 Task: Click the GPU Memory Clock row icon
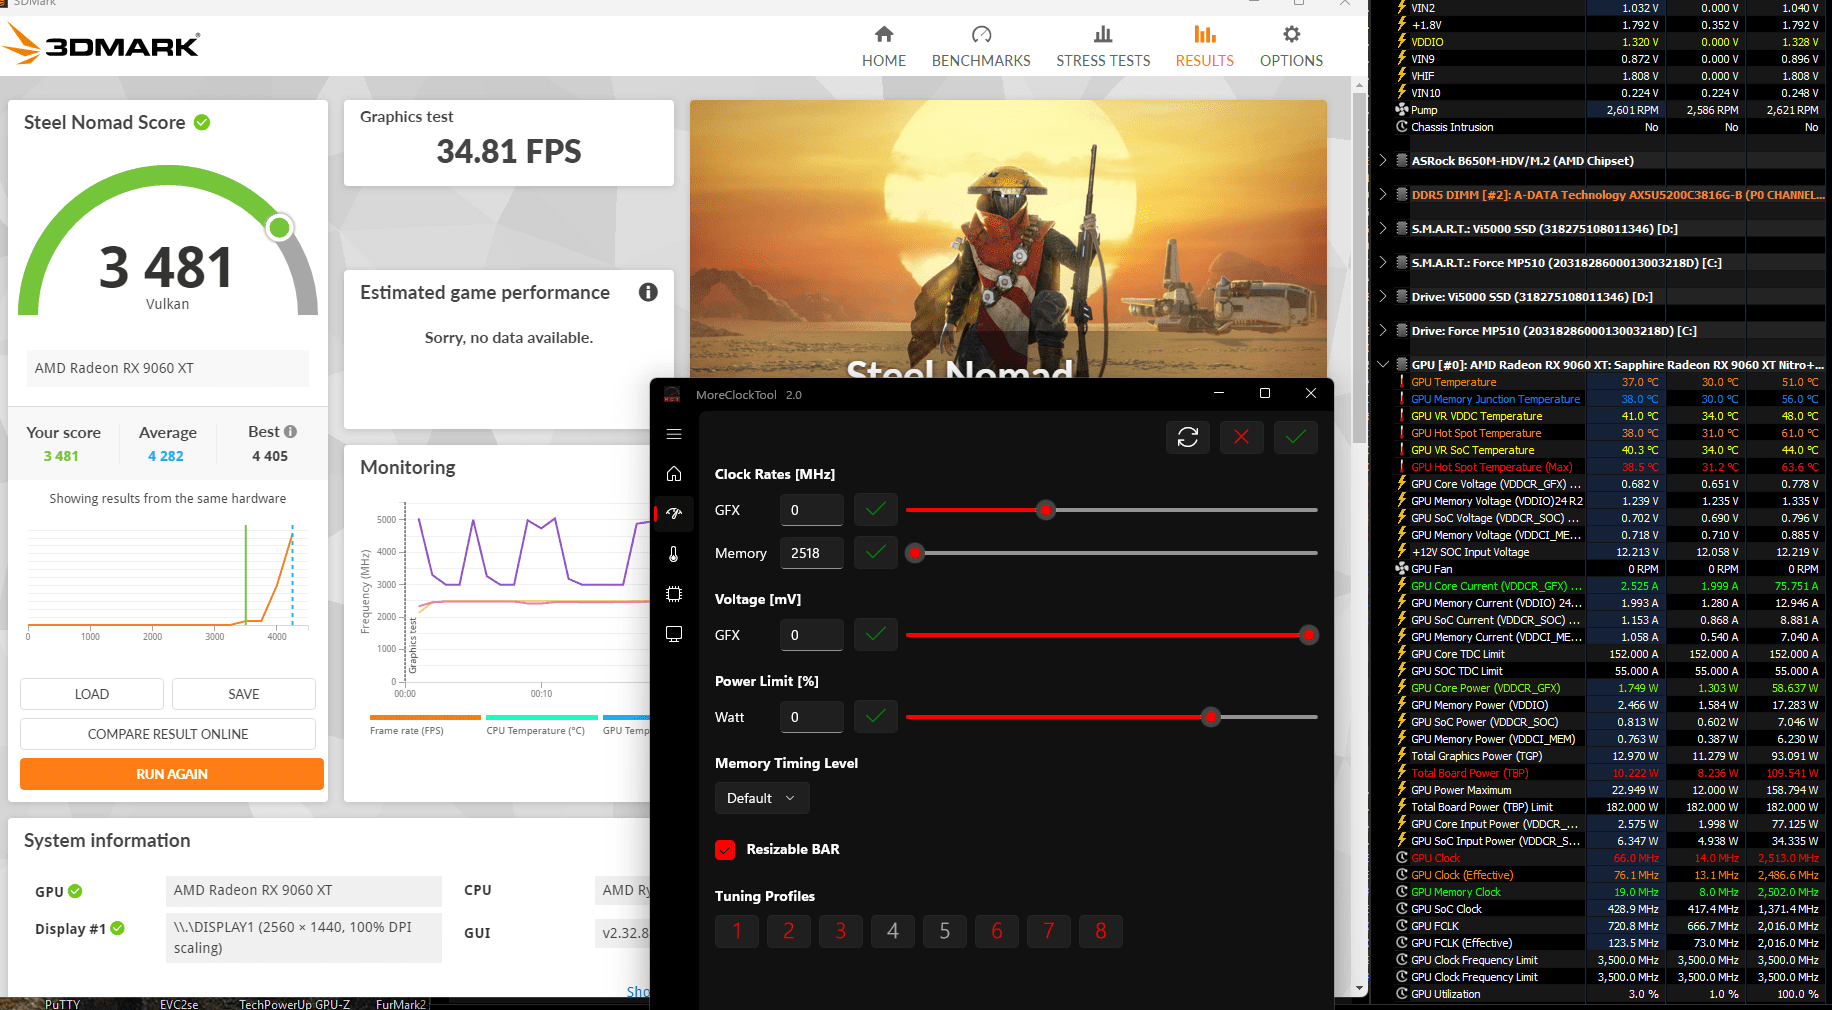point(1402,892)
